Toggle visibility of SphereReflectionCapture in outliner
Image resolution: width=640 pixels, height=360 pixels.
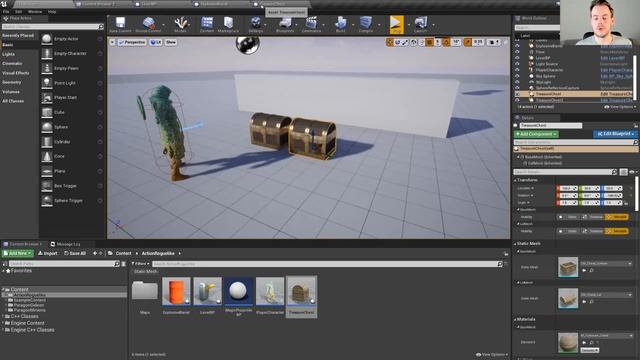point(518,88)
